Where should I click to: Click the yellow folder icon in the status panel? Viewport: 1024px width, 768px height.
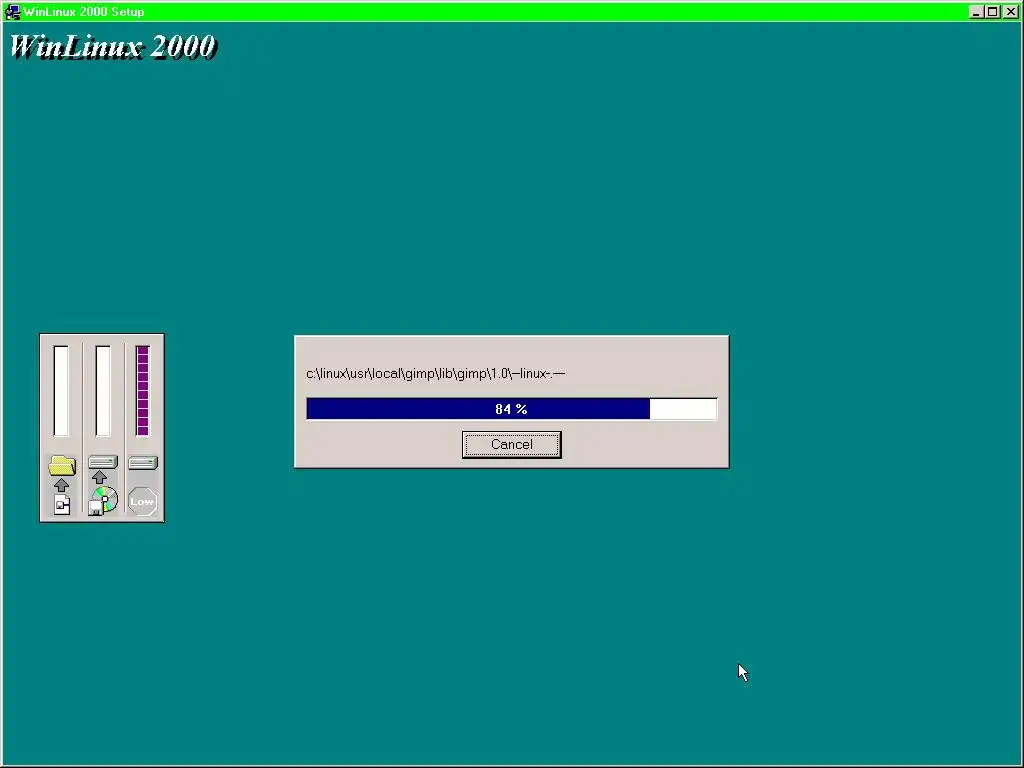coord(62,465)
